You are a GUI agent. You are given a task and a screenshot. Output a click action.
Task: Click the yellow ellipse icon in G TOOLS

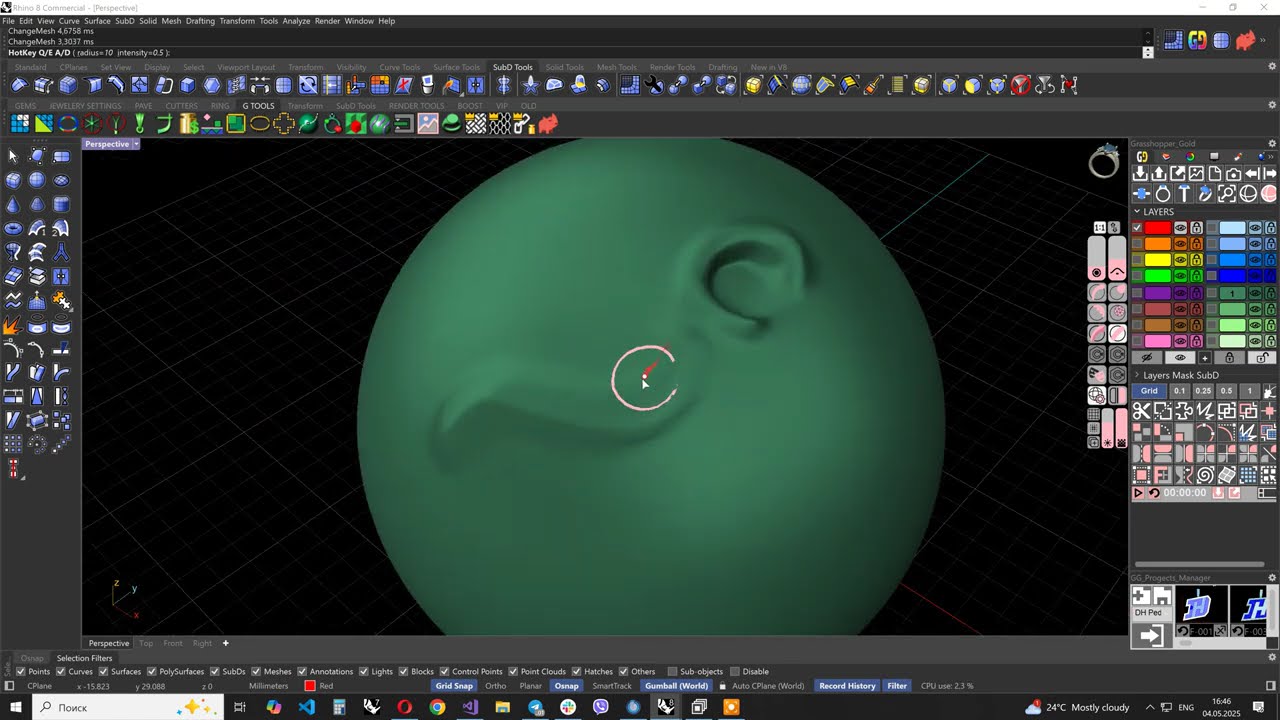tap(260, 124)
